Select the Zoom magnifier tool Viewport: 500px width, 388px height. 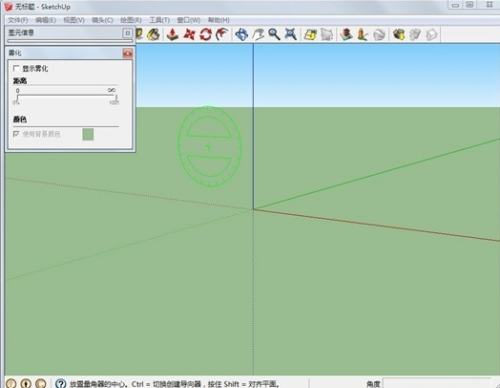(274, 34)
